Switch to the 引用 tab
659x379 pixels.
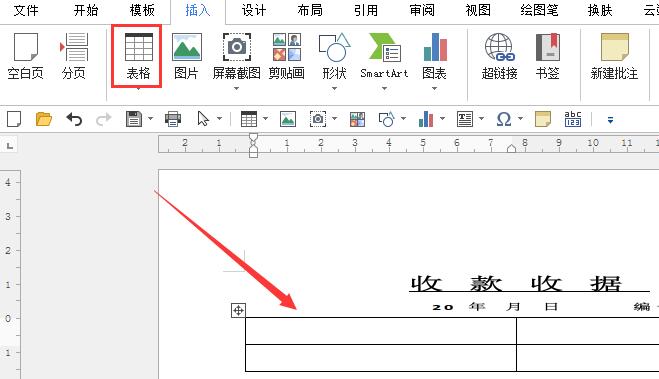(366, 10)
